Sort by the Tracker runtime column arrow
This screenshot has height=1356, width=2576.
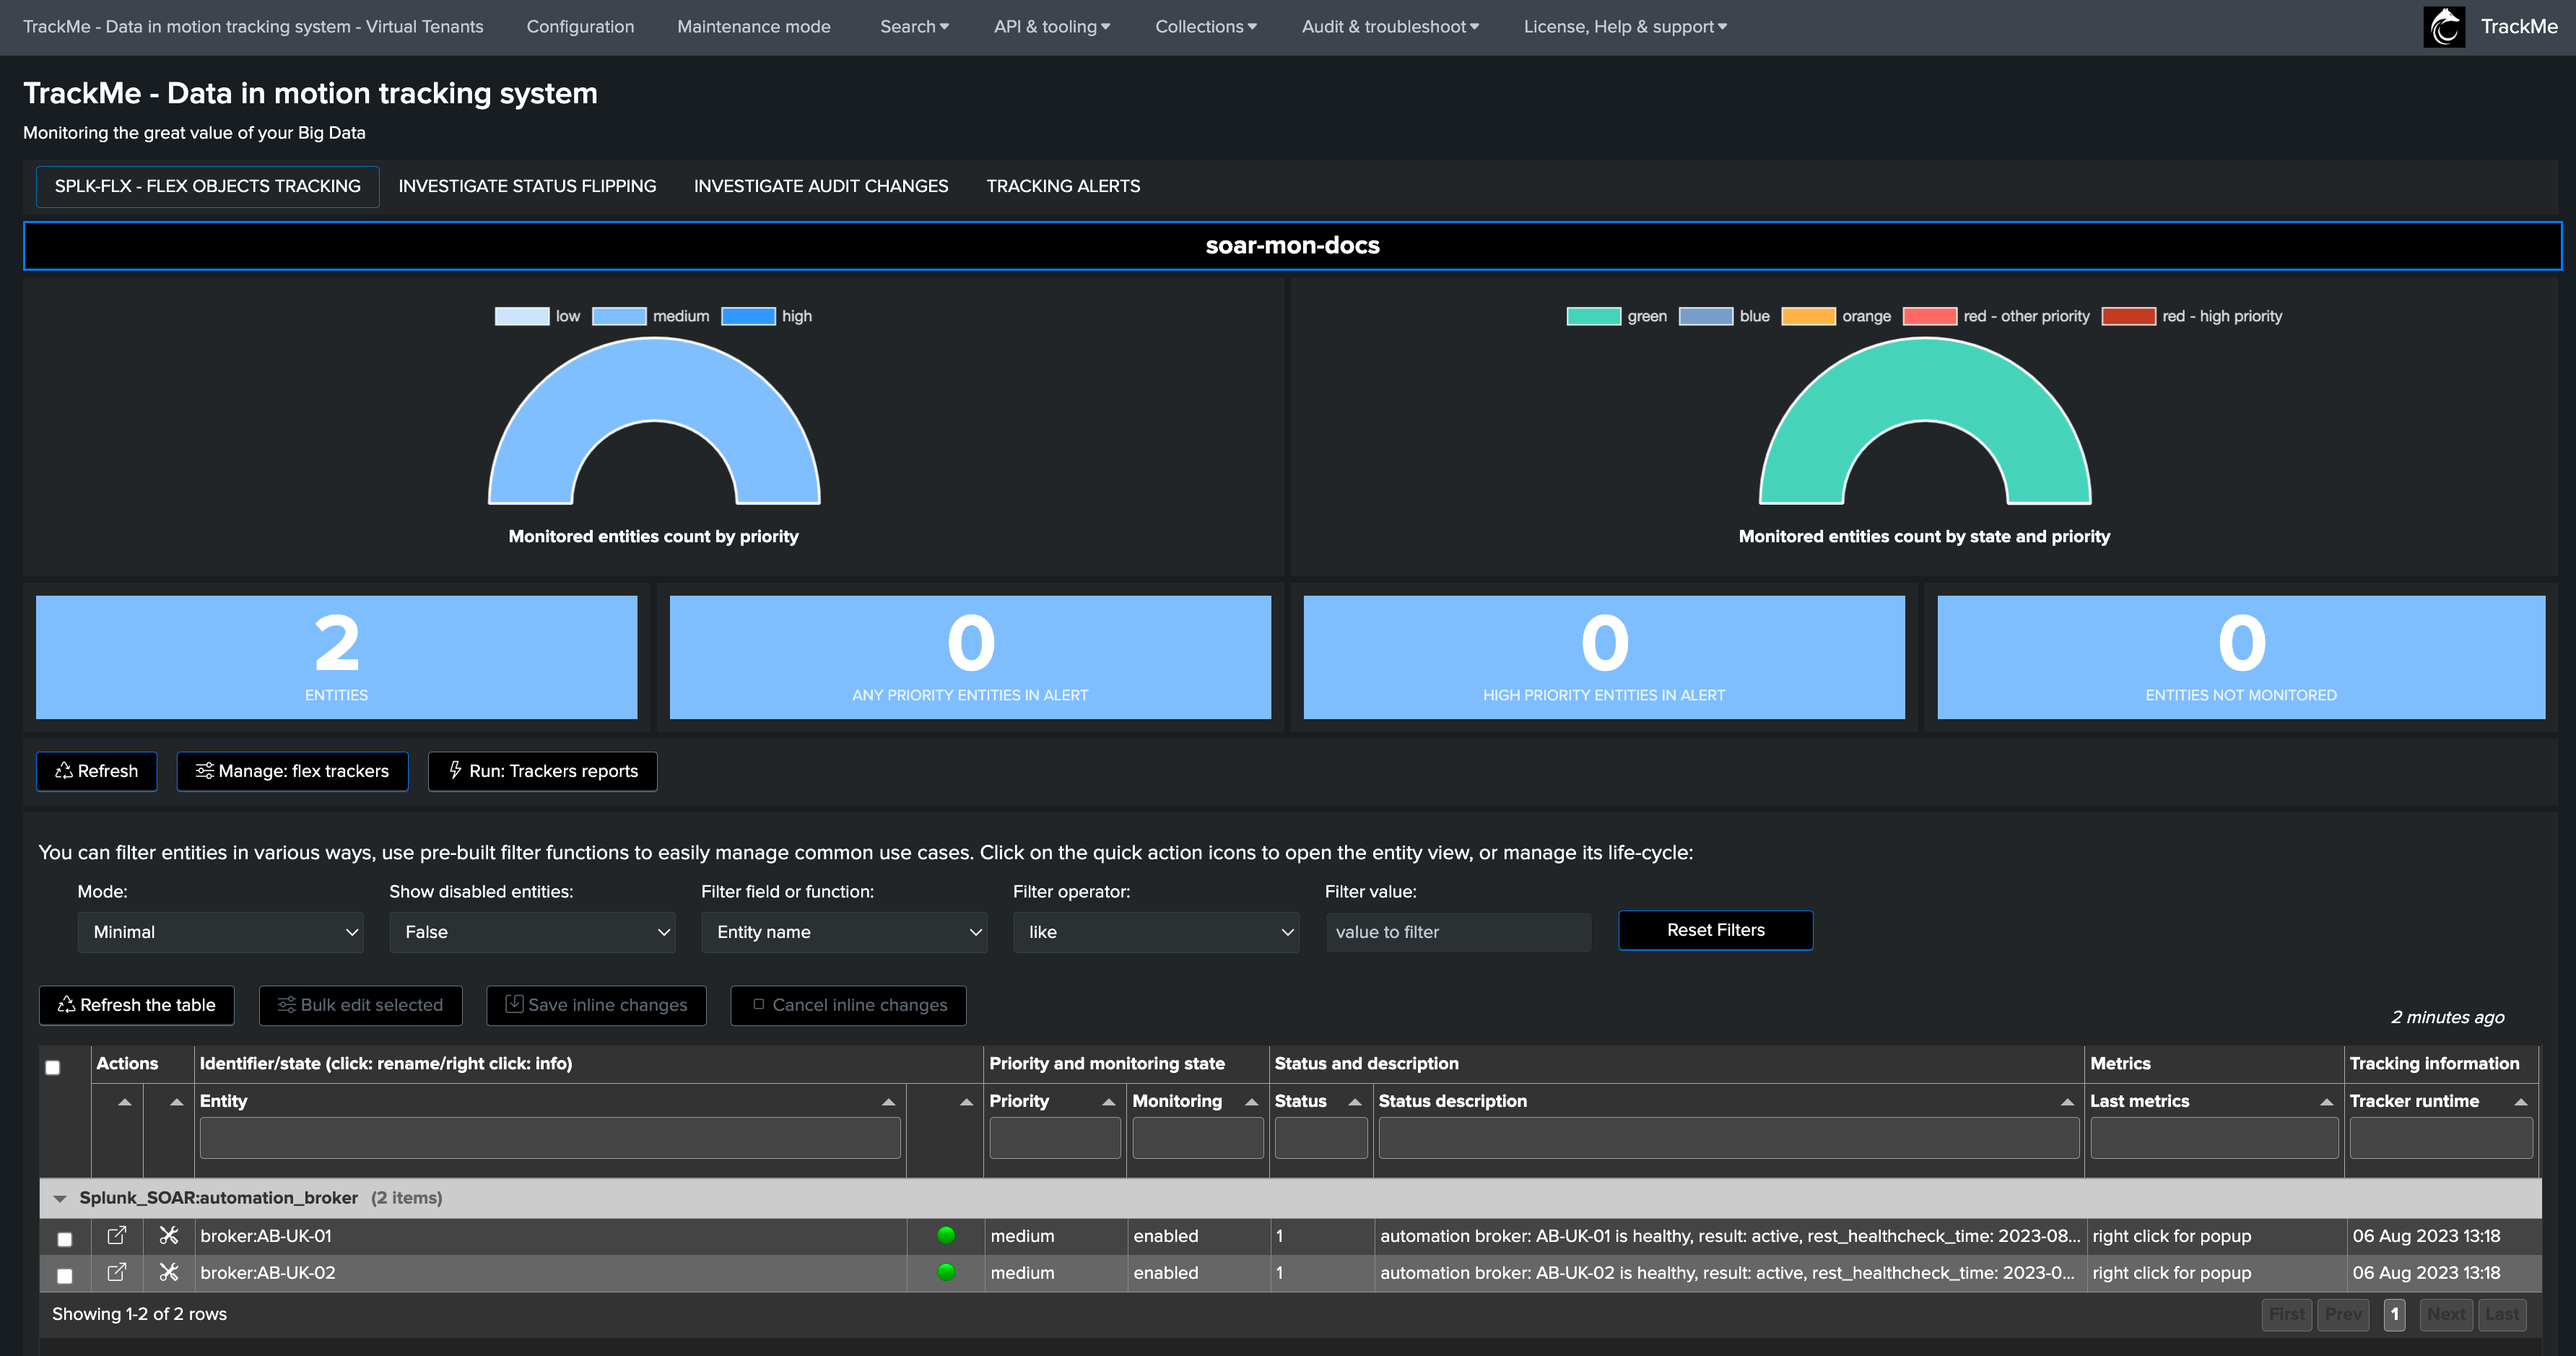pyautogui.click(x=2521, y=1101)
